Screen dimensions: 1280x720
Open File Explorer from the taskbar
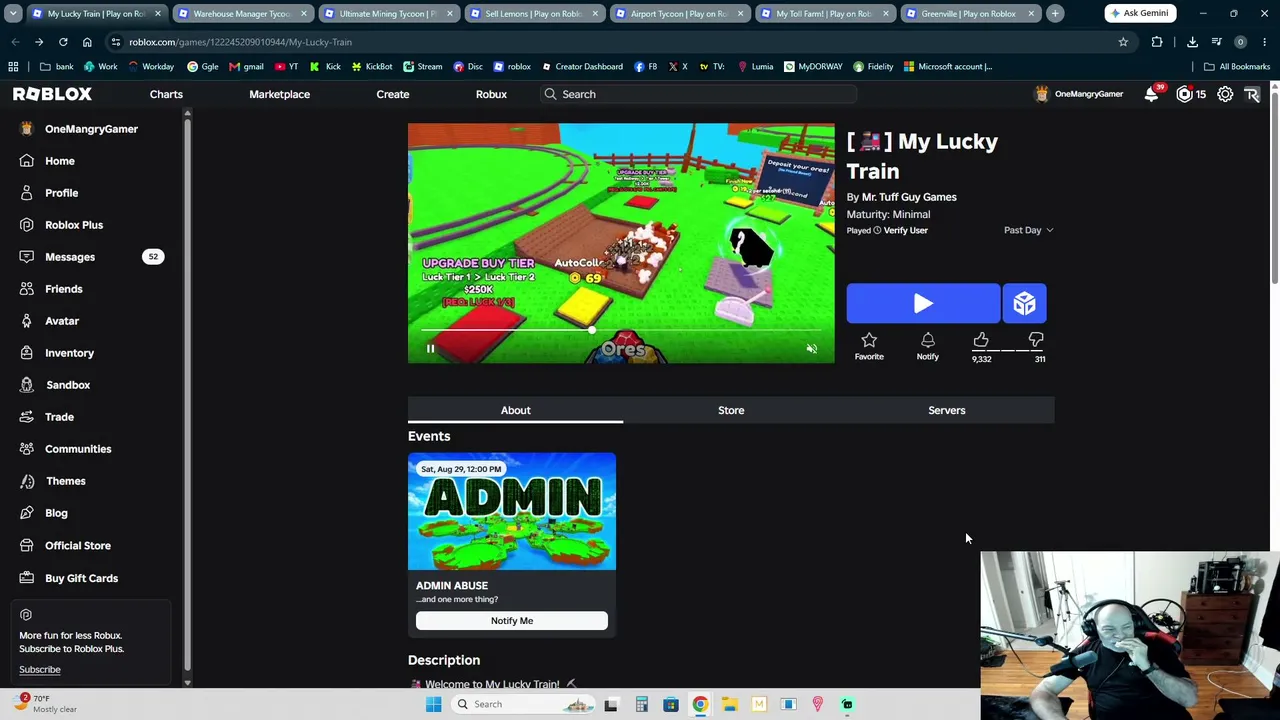729,704
